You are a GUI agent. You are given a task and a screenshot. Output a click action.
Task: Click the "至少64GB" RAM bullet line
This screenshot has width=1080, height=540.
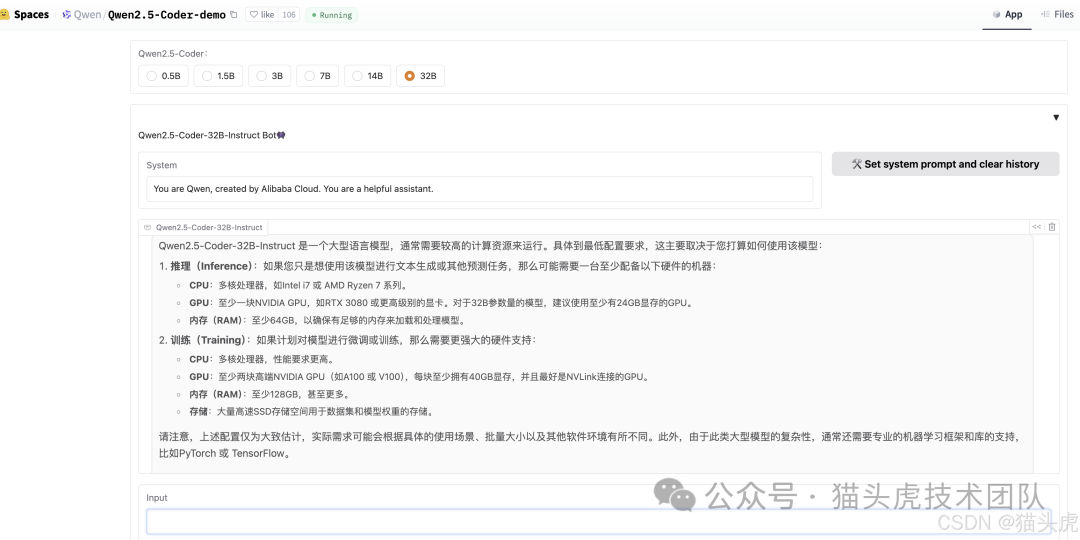[x=328, y=320]
